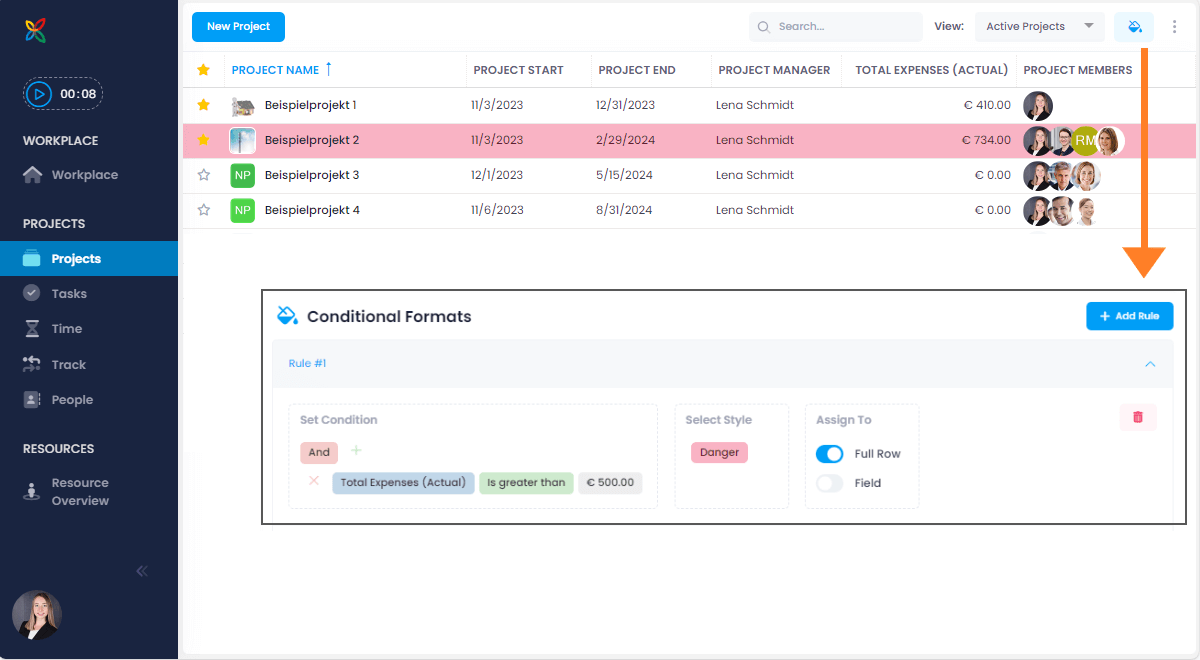Click the project search field
This screenshot has width=1200, height=660.
836,27
